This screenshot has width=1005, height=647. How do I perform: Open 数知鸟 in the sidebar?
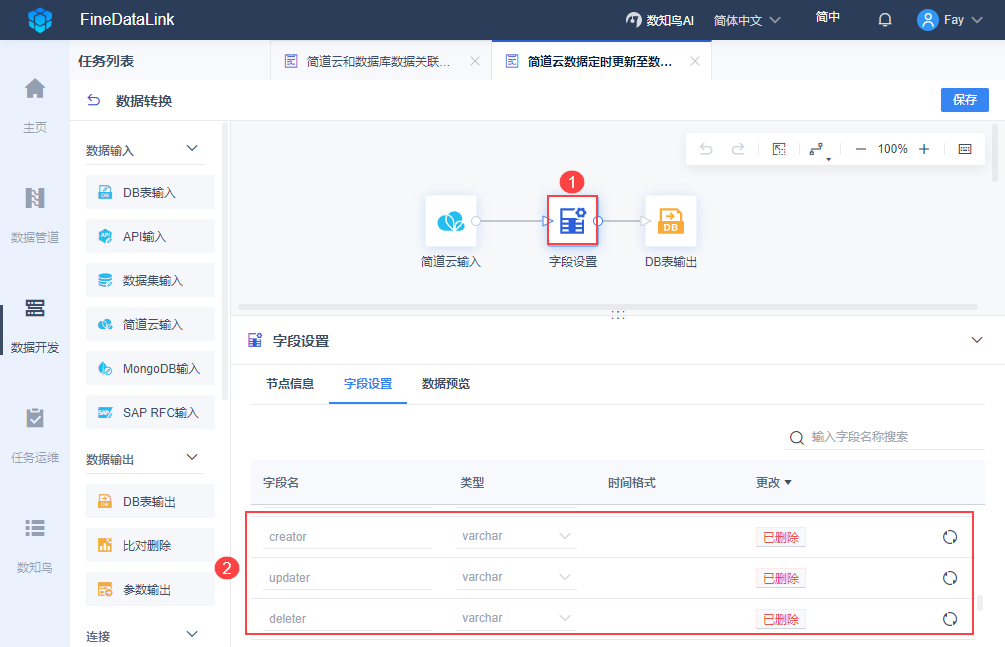point(35,528)
